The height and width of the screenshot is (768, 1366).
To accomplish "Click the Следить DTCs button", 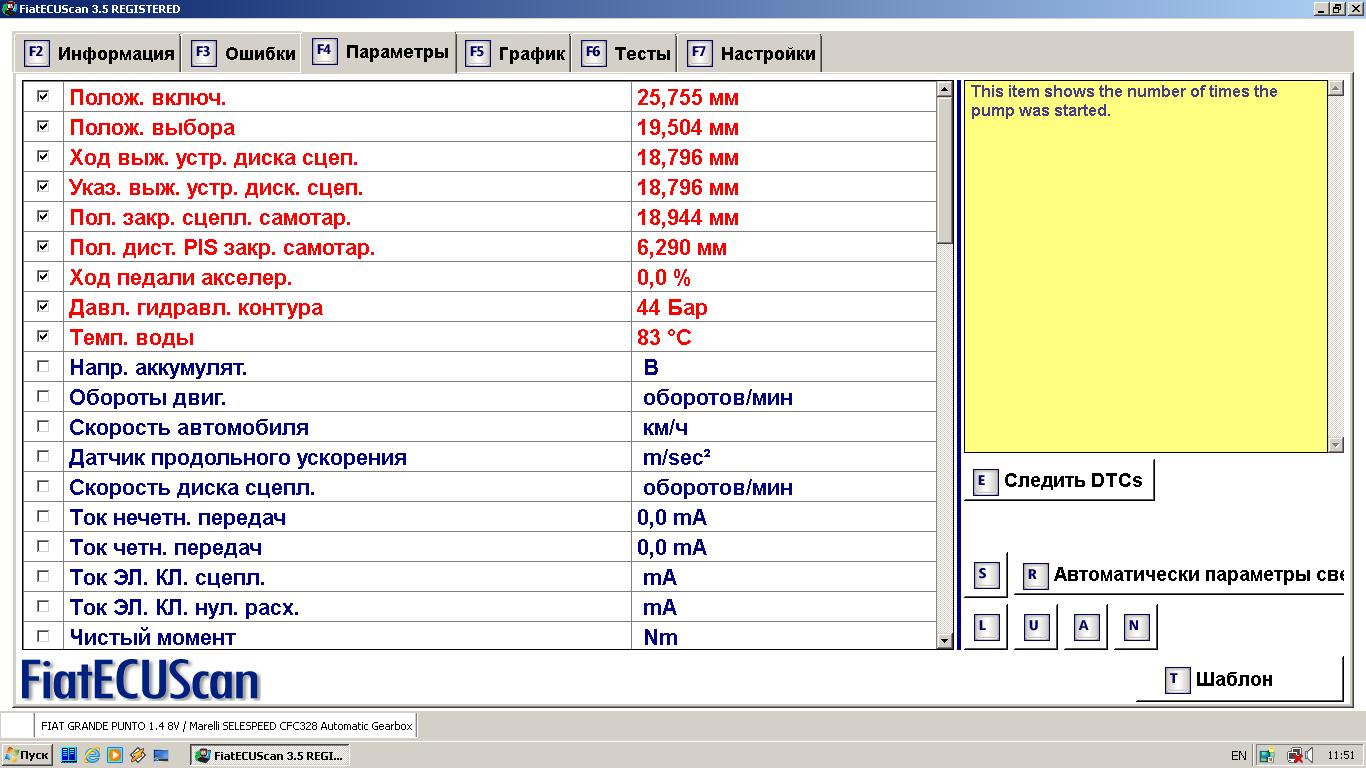I will (x=1059, y=481).
